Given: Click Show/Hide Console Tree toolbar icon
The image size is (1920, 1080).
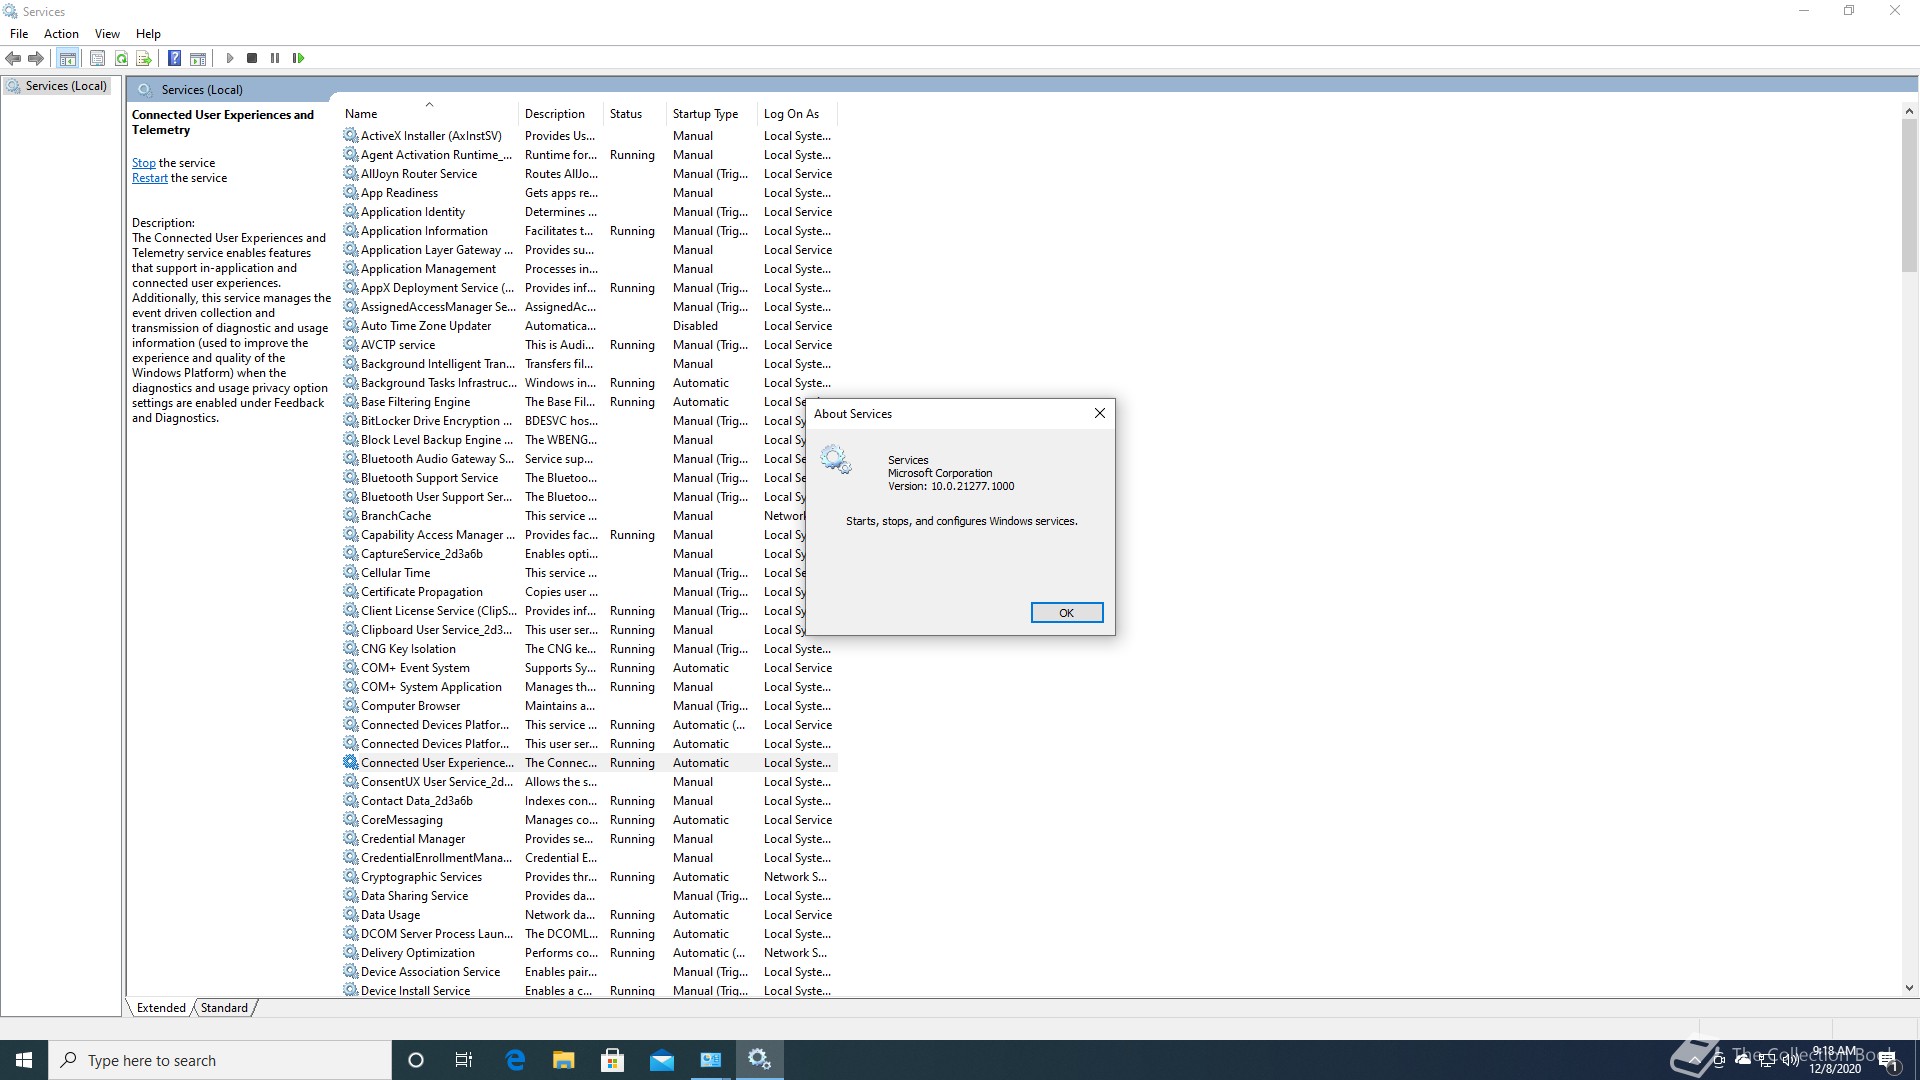Looking at the screenshot, I should coord(68,58).
